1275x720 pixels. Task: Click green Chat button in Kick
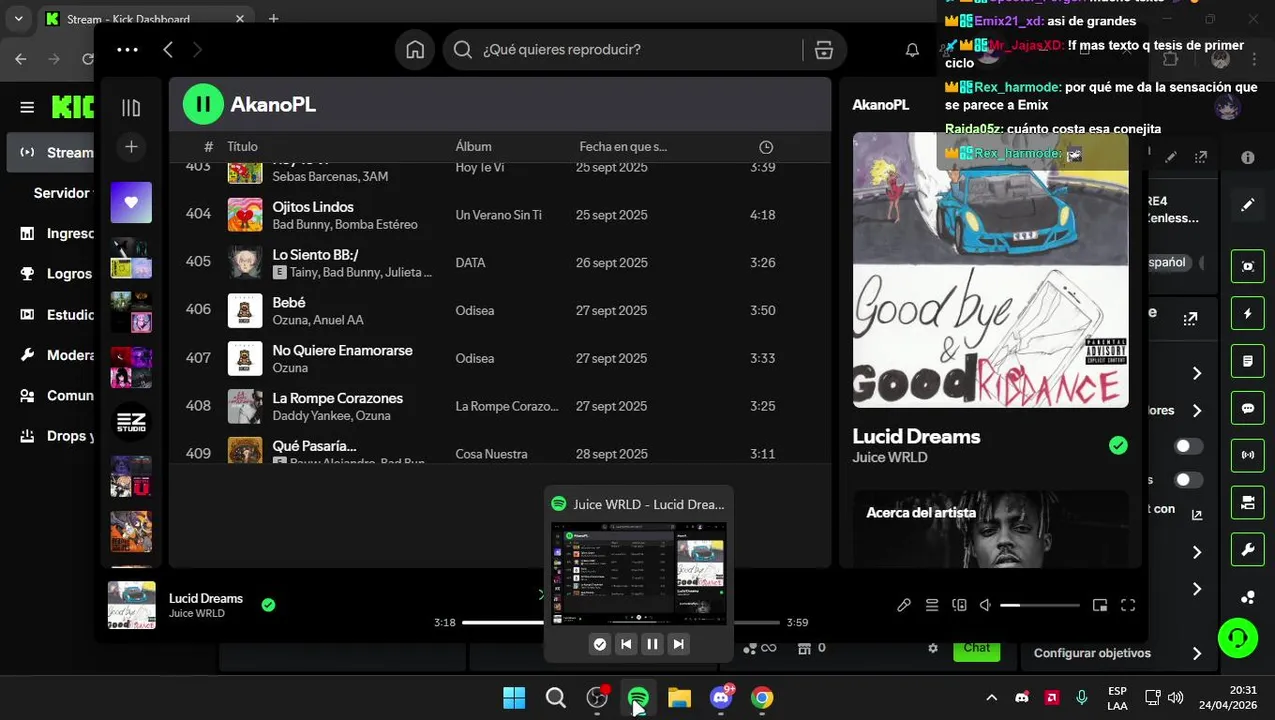tap(977, 649)
